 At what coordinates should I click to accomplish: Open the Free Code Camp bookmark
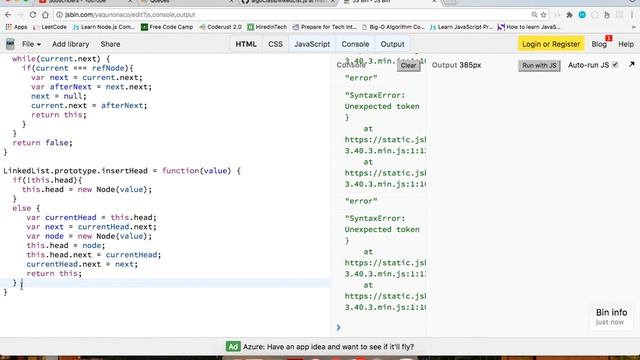(x=167, y=27)
